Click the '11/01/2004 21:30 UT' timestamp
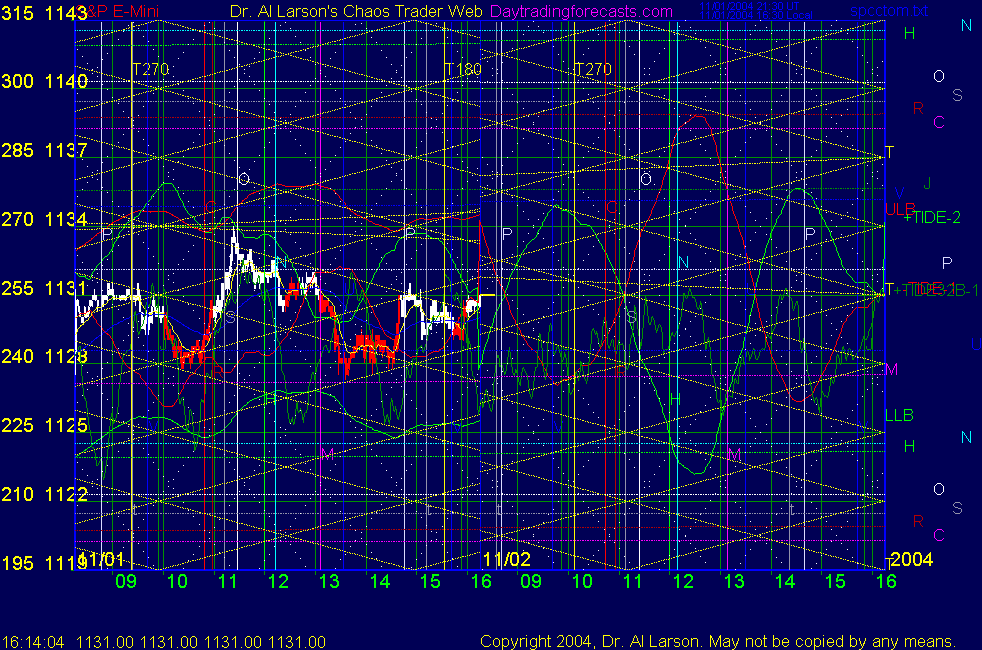This screenshot has width=982, height=650. pyautogui.click(x=749, y=6)
